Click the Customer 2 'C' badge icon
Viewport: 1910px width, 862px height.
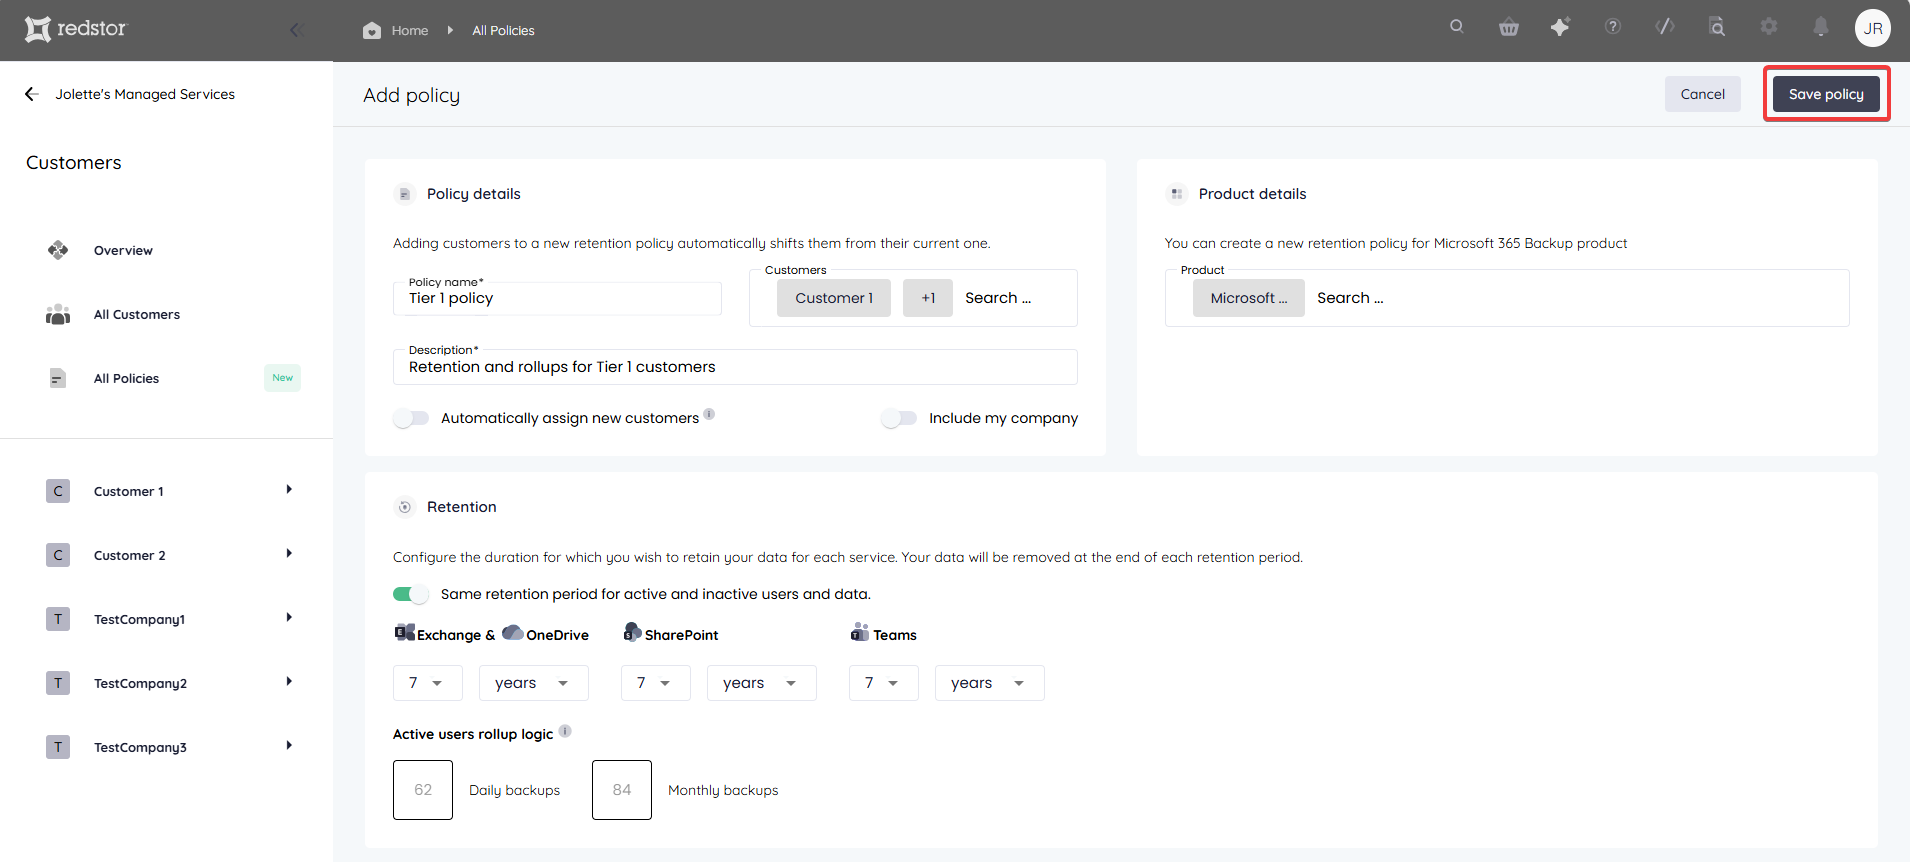coord(58,555)
